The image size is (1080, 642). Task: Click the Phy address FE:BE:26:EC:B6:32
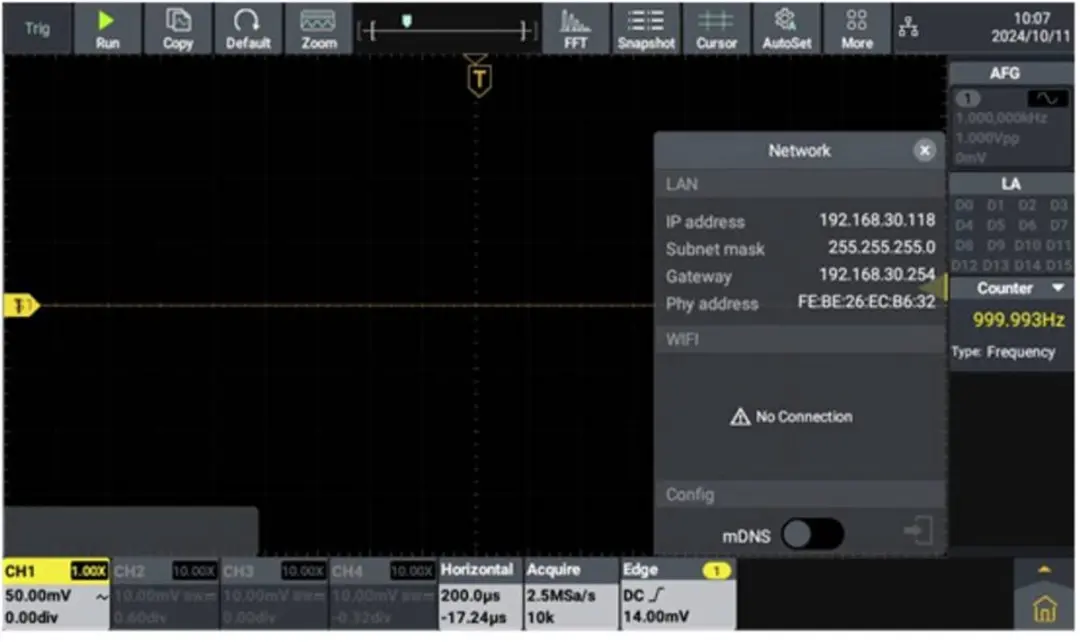866,302
